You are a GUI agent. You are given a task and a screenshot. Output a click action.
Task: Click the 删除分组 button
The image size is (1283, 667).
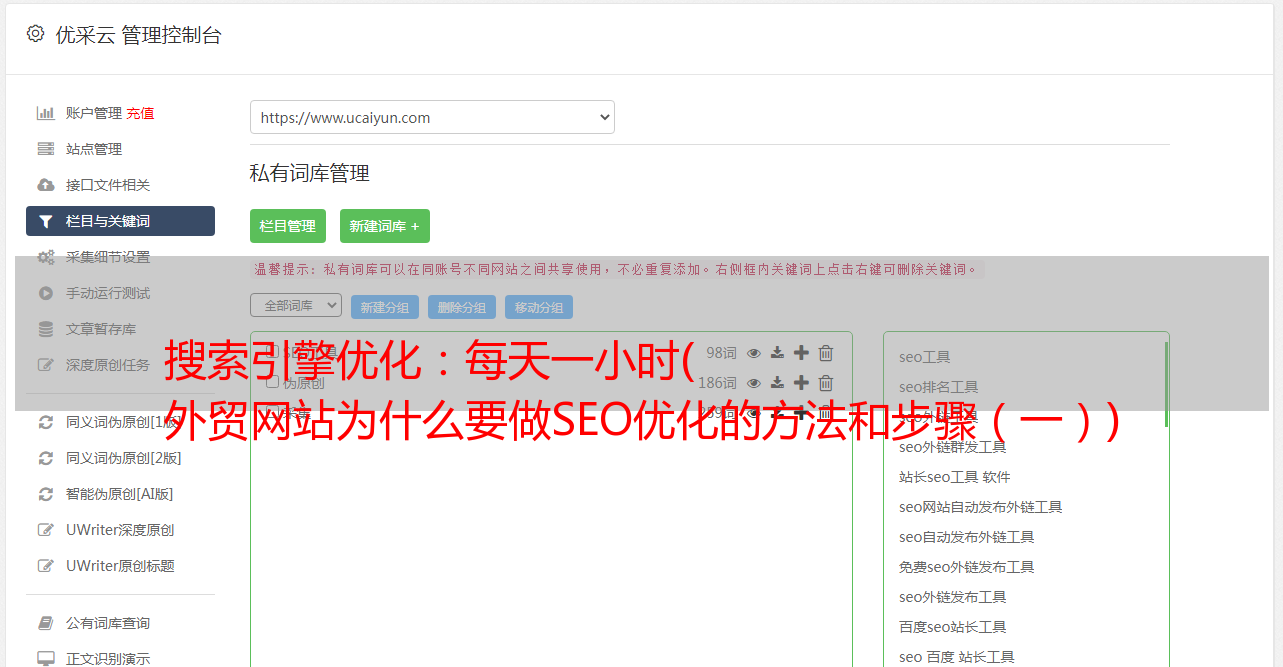pyautogui.click(x=462, y=307)
